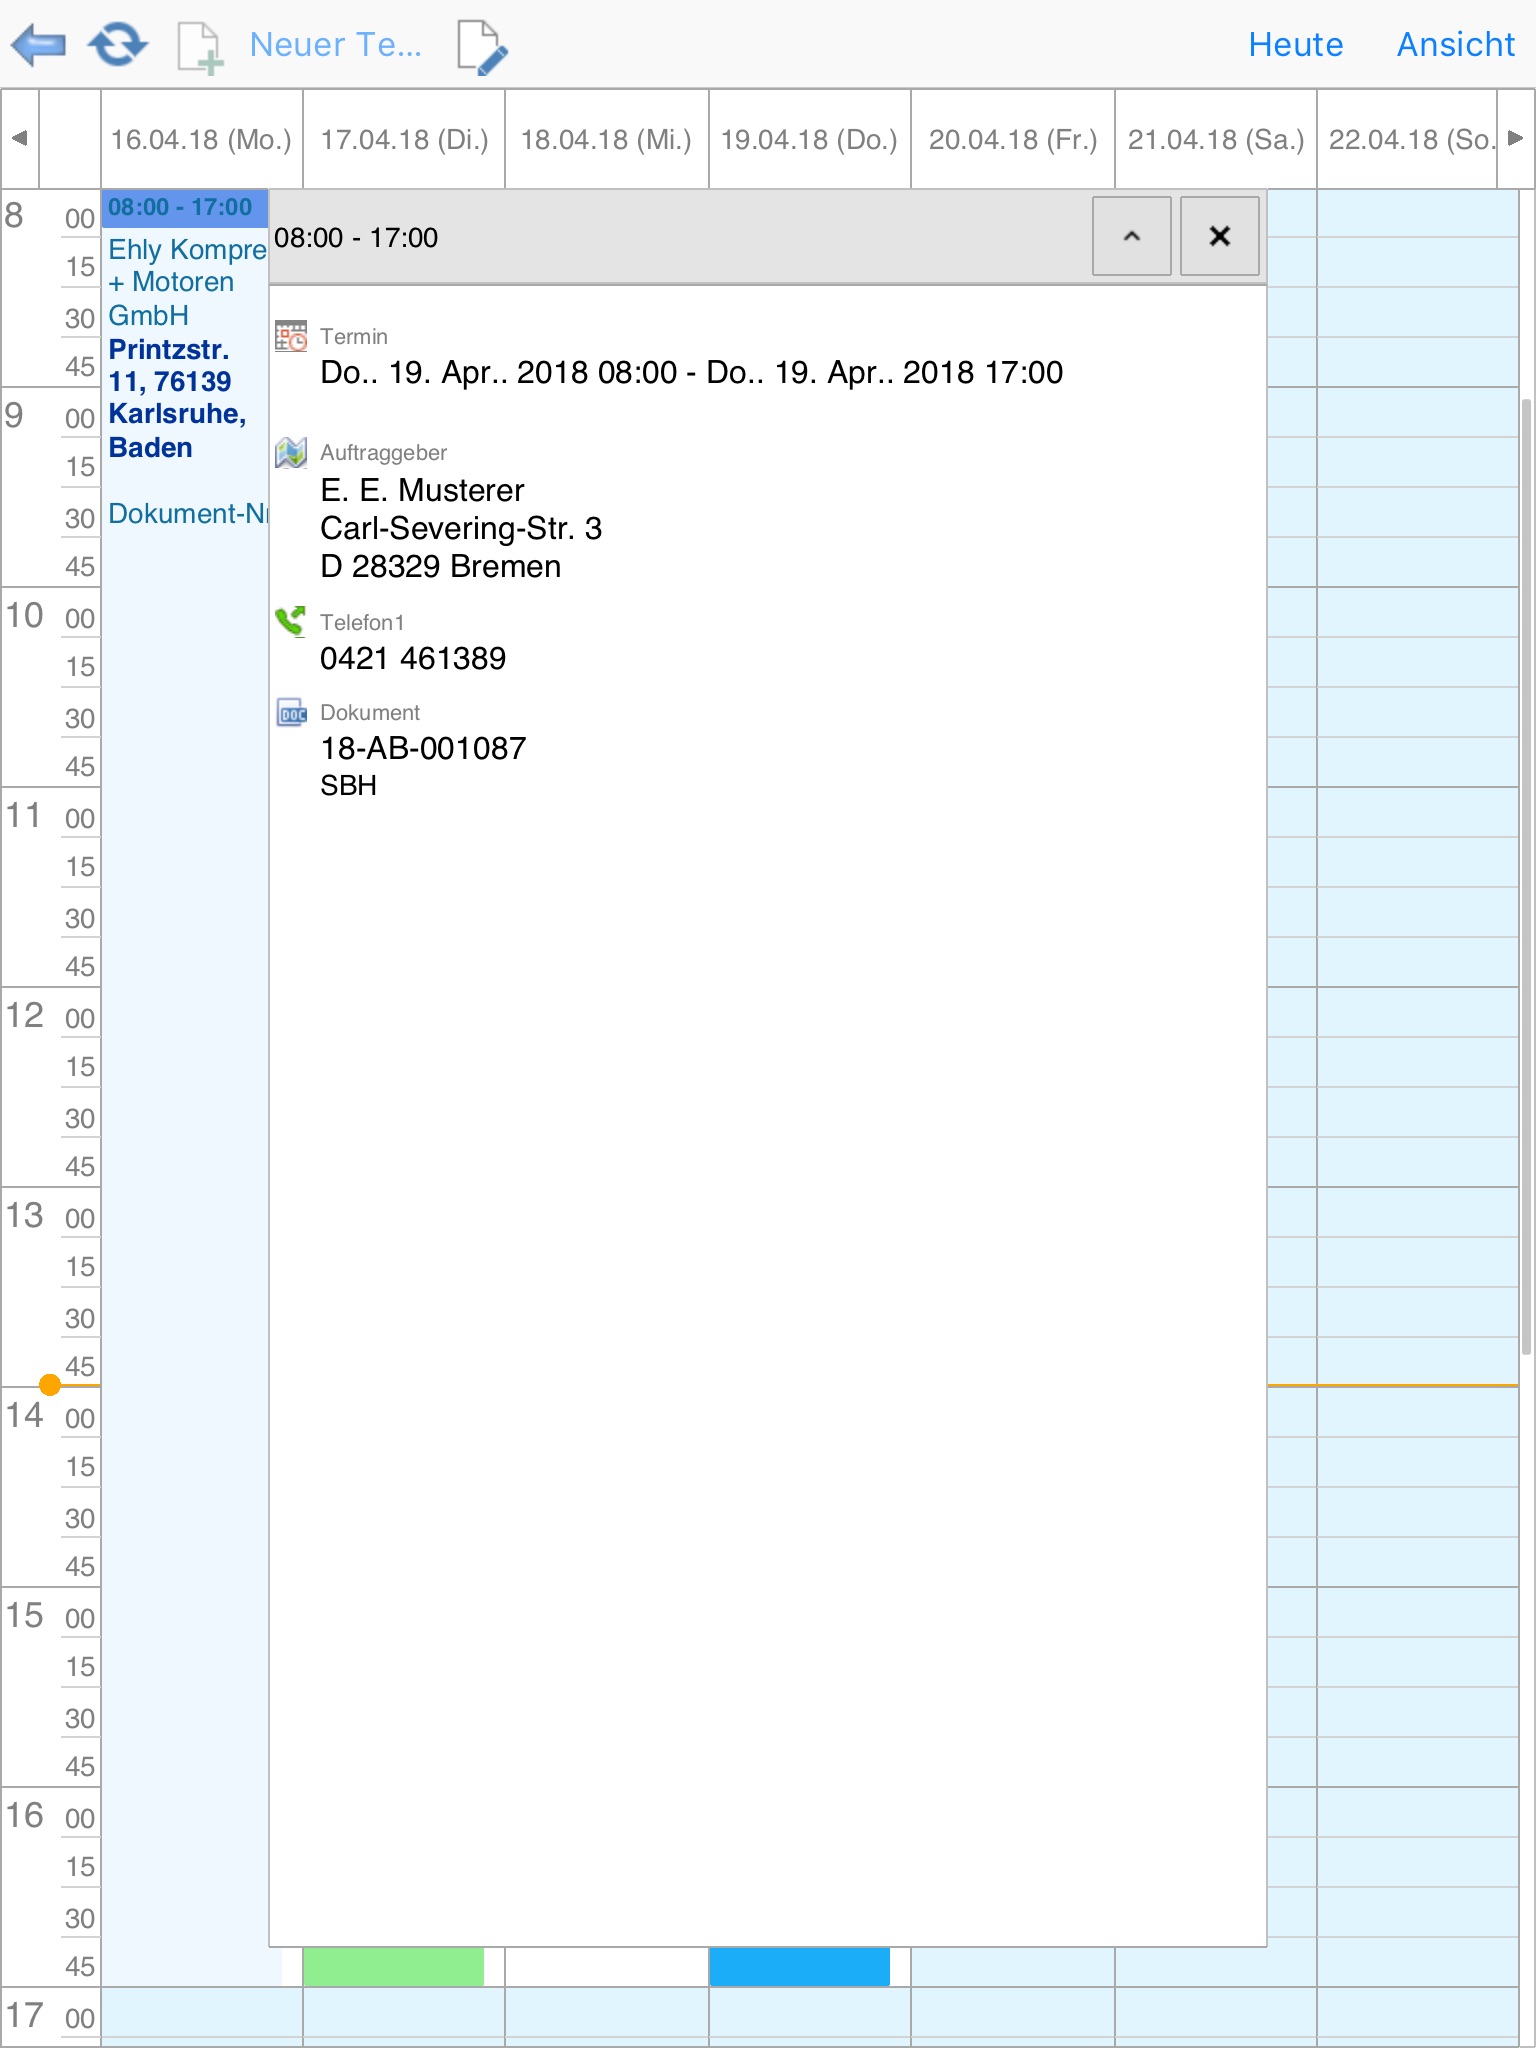Collapse the appointment detail popup with chevron
Viewport: 1536px width, 2048px height.
click(x=1131, y=236)
